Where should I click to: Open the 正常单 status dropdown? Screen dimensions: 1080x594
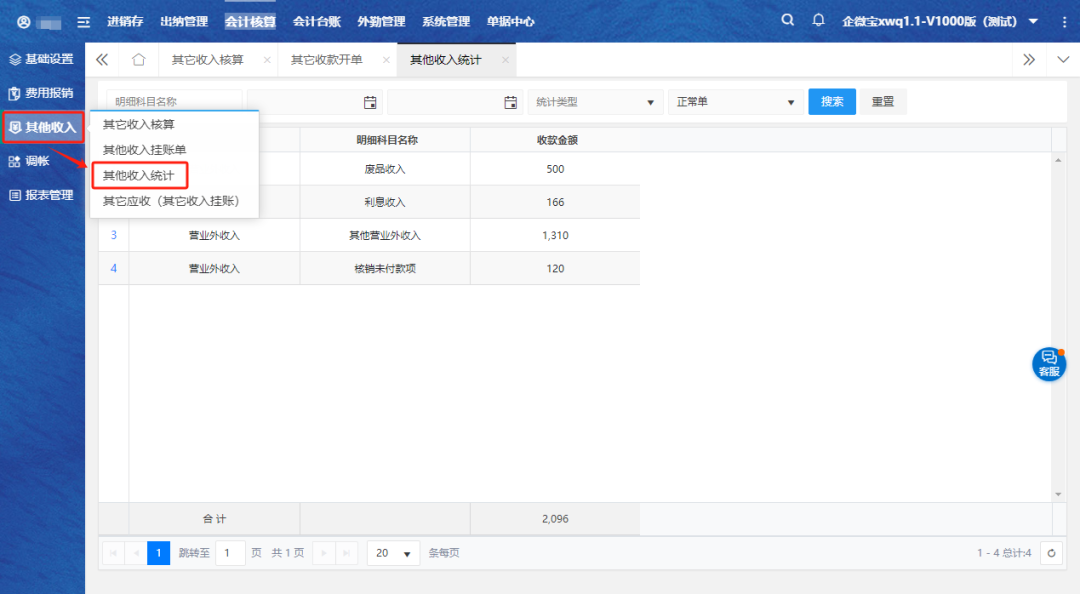click(735, 102)
